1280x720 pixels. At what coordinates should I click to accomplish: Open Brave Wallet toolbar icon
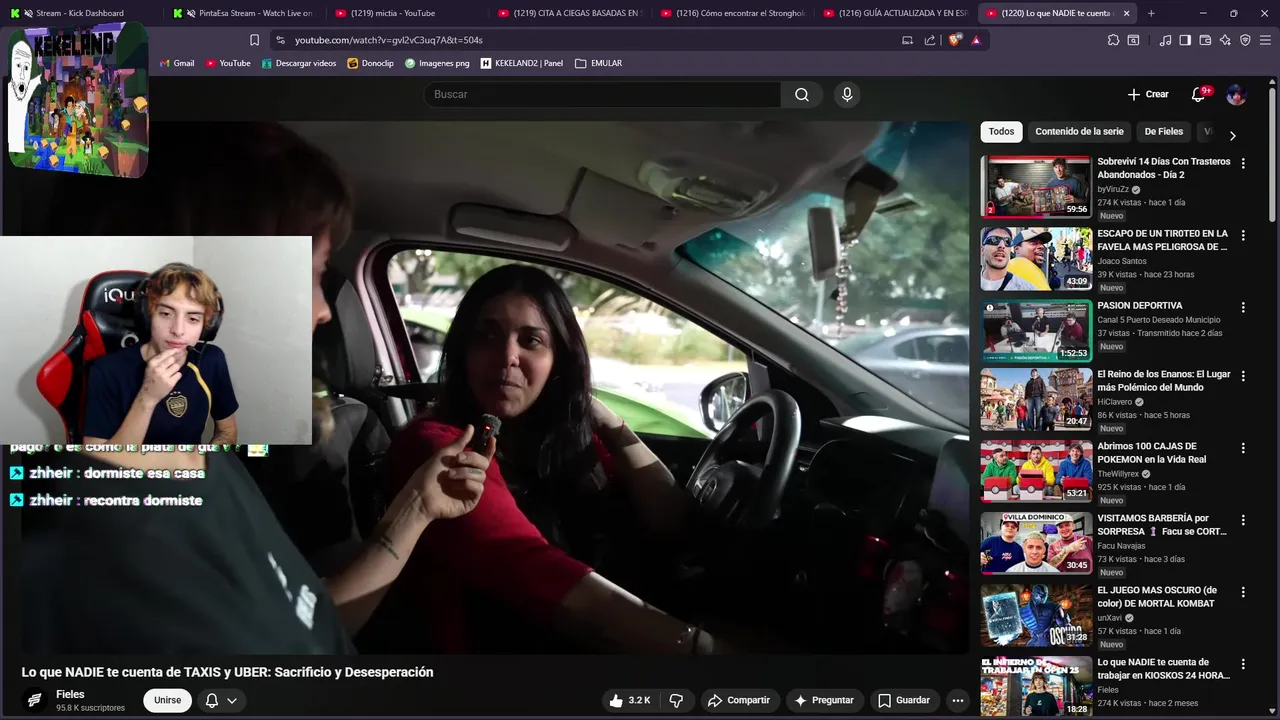[x=1205, y=40]
